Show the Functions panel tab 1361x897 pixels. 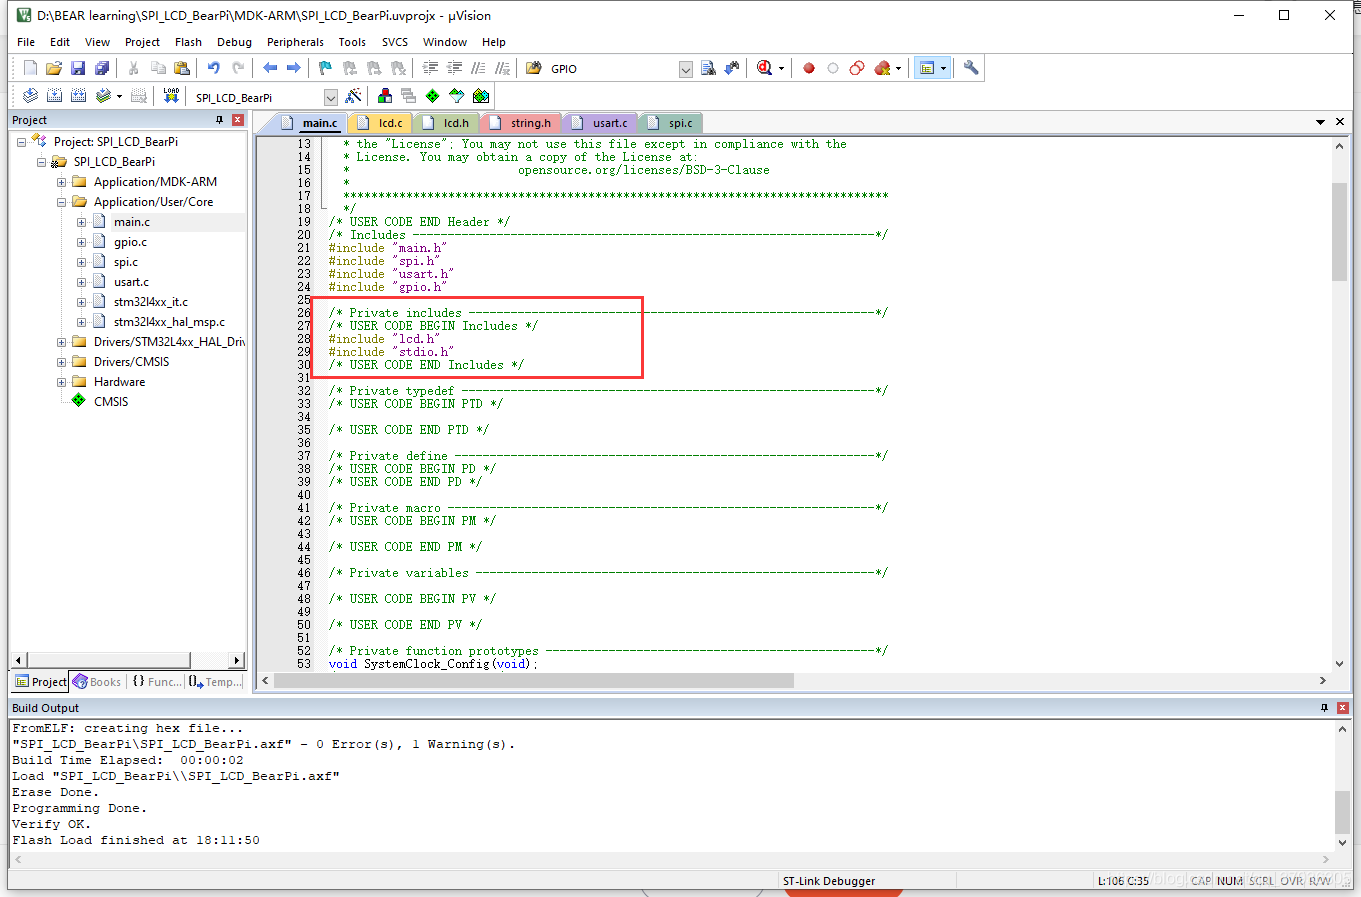[x=157, y=682]
